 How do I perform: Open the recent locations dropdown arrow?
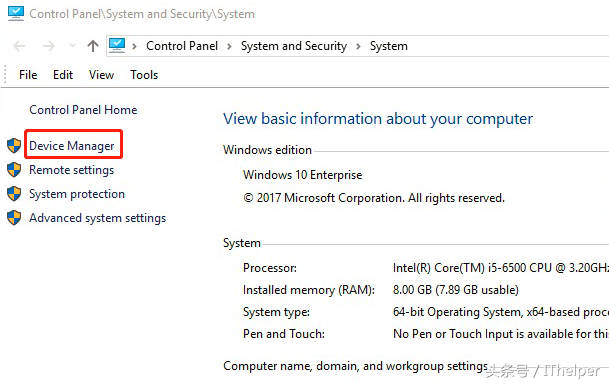point(72,46)
